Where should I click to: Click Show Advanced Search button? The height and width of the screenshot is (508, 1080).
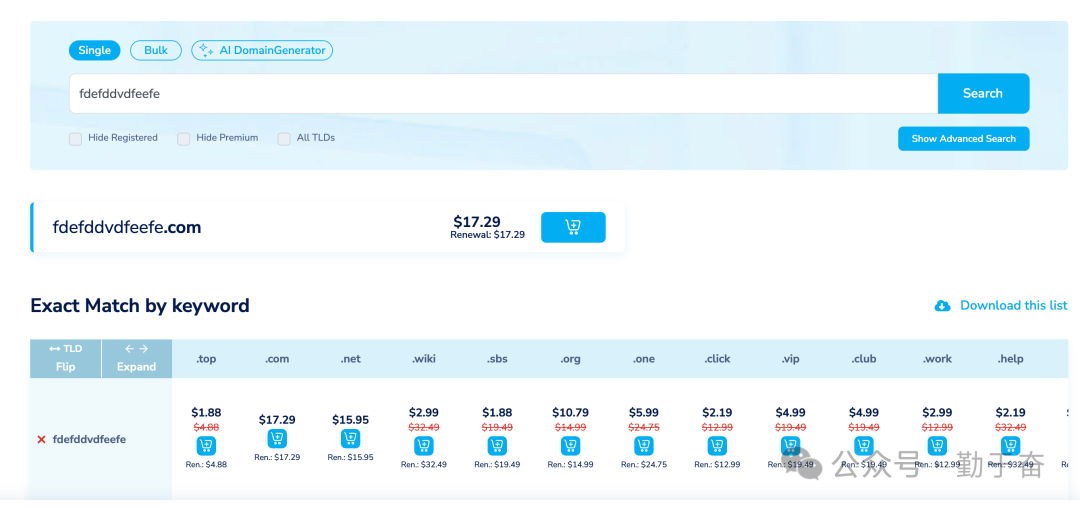click(x=964, y=138)
